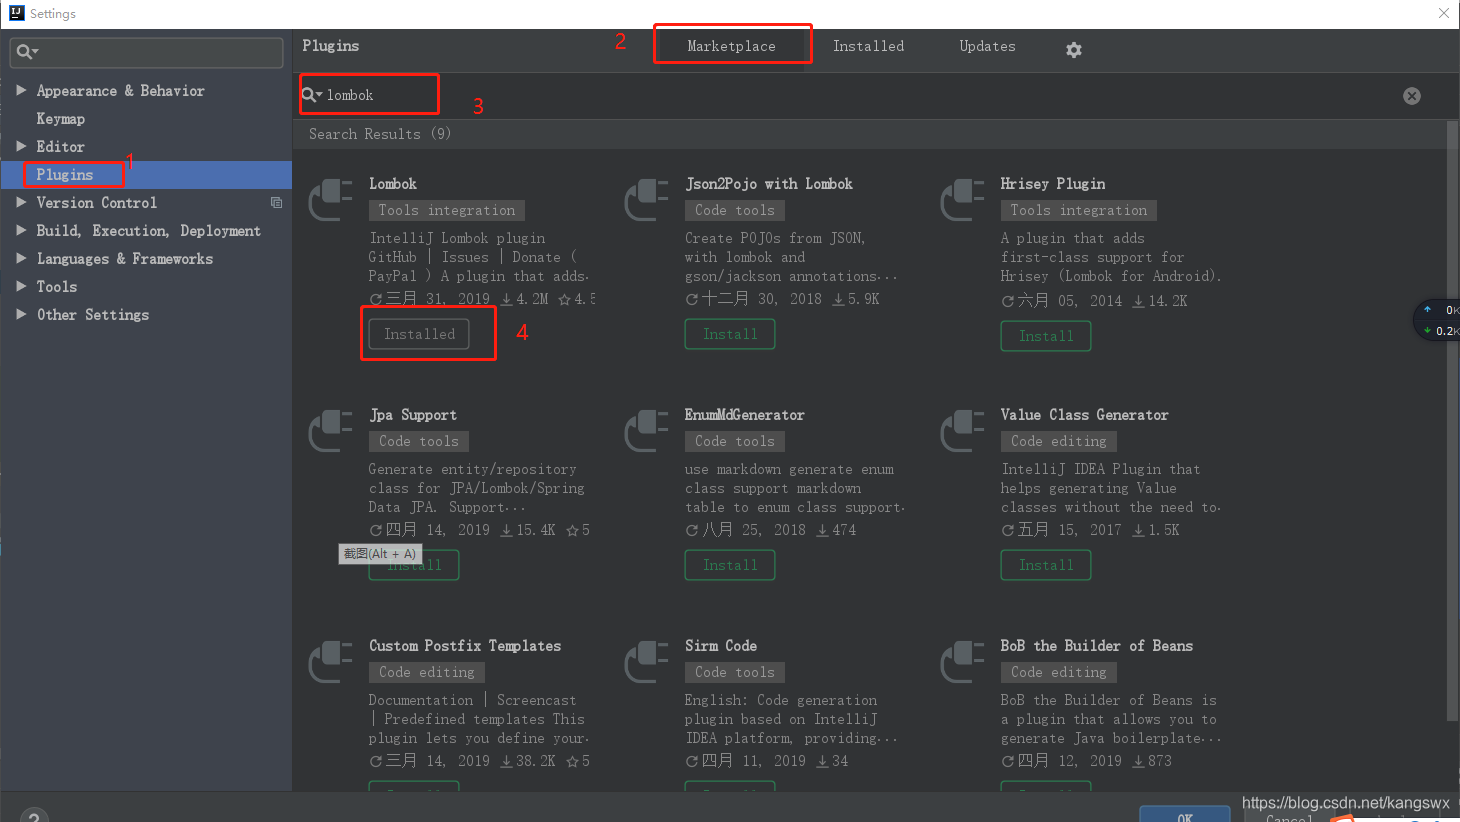Open the Sirm Code title
The height and width of the screenshot is (822, 1460).
(x=721, y=646)
